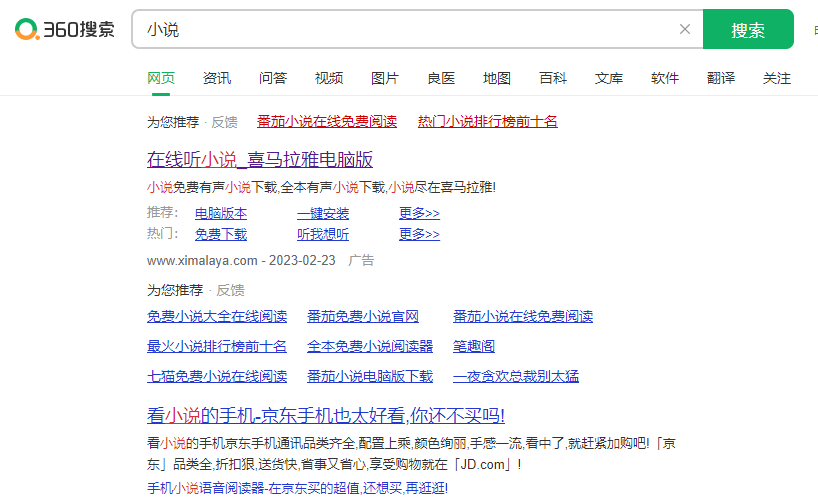The width and height of the screenshot is (818, 503).
Task: Click 反馈 next to the top 为您推荐
Action: 224,122
